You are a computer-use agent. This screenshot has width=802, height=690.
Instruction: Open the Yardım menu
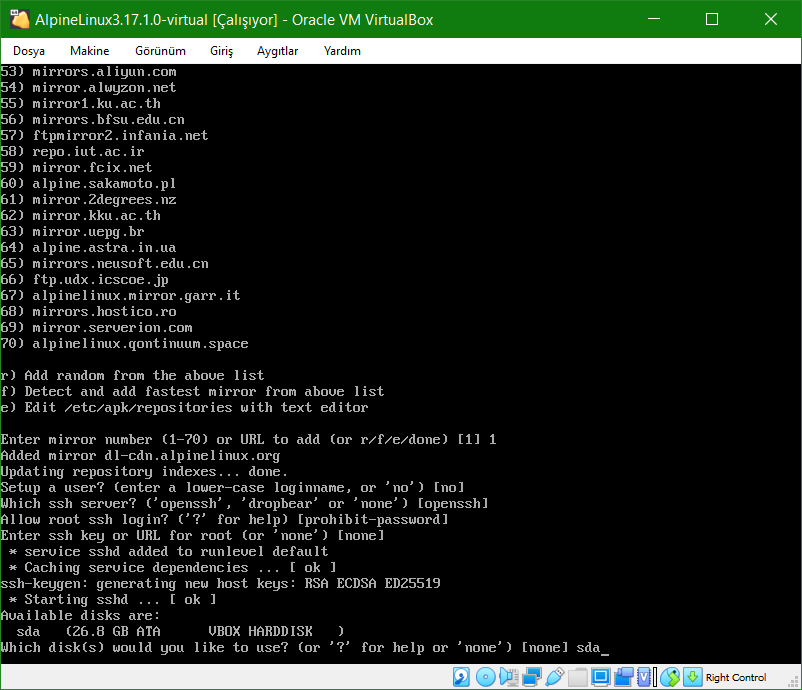pos(342,51)
